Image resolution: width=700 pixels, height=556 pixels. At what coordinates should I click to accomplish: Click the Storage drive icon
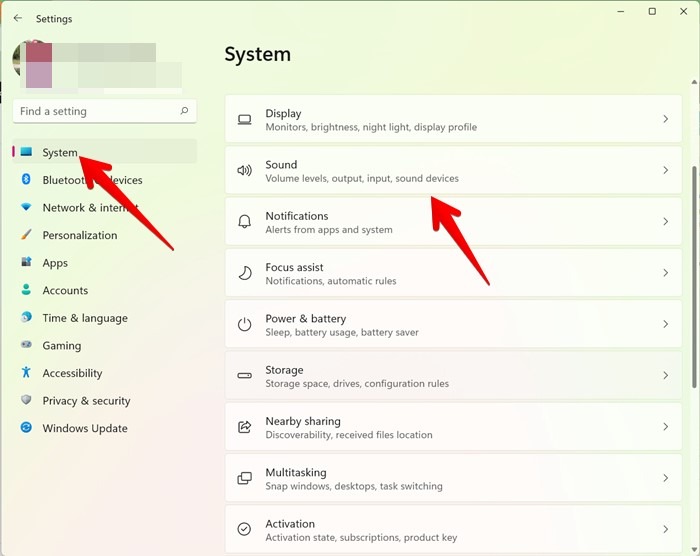pyautogui.click(x=244, y=376)
